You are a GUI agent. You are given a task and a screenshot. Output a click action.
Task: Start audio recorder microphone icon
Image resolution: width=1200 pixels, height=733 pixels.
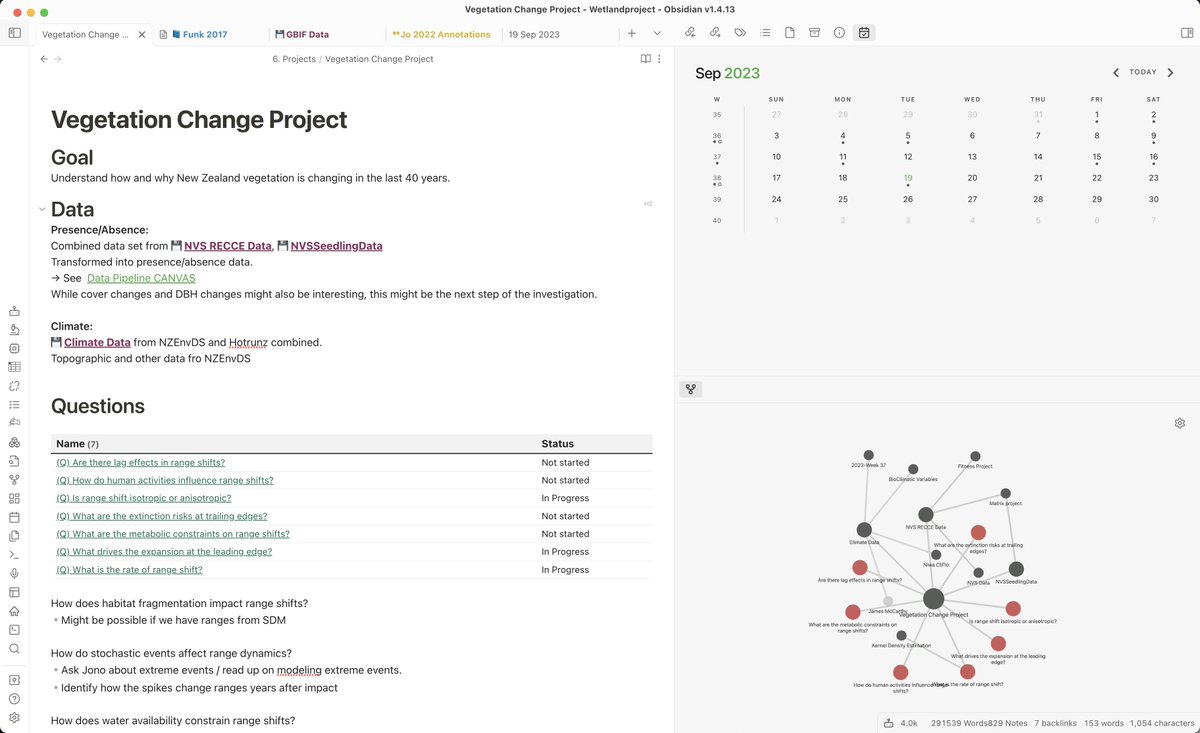click(x=14, y=573)
